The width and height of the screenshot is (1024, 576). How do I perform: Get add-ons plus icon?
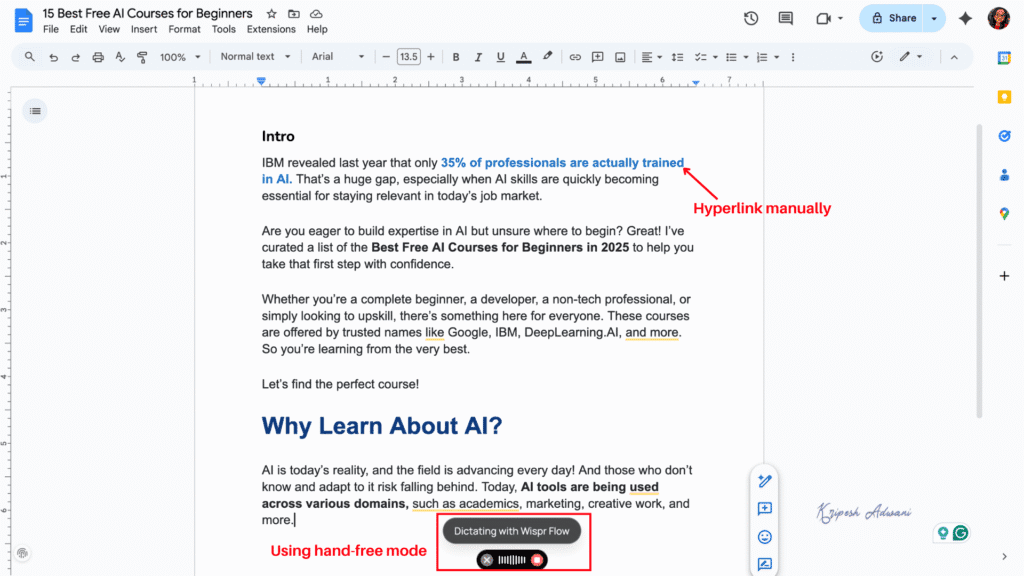point(1004,276)
